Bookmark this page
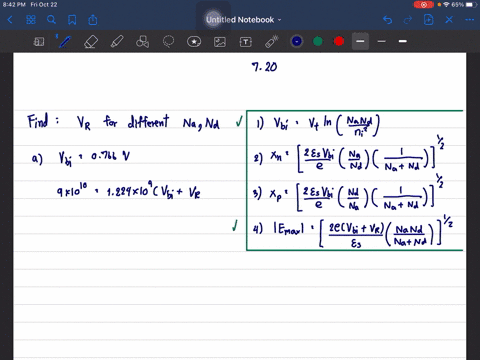 (x=72, y=20)
